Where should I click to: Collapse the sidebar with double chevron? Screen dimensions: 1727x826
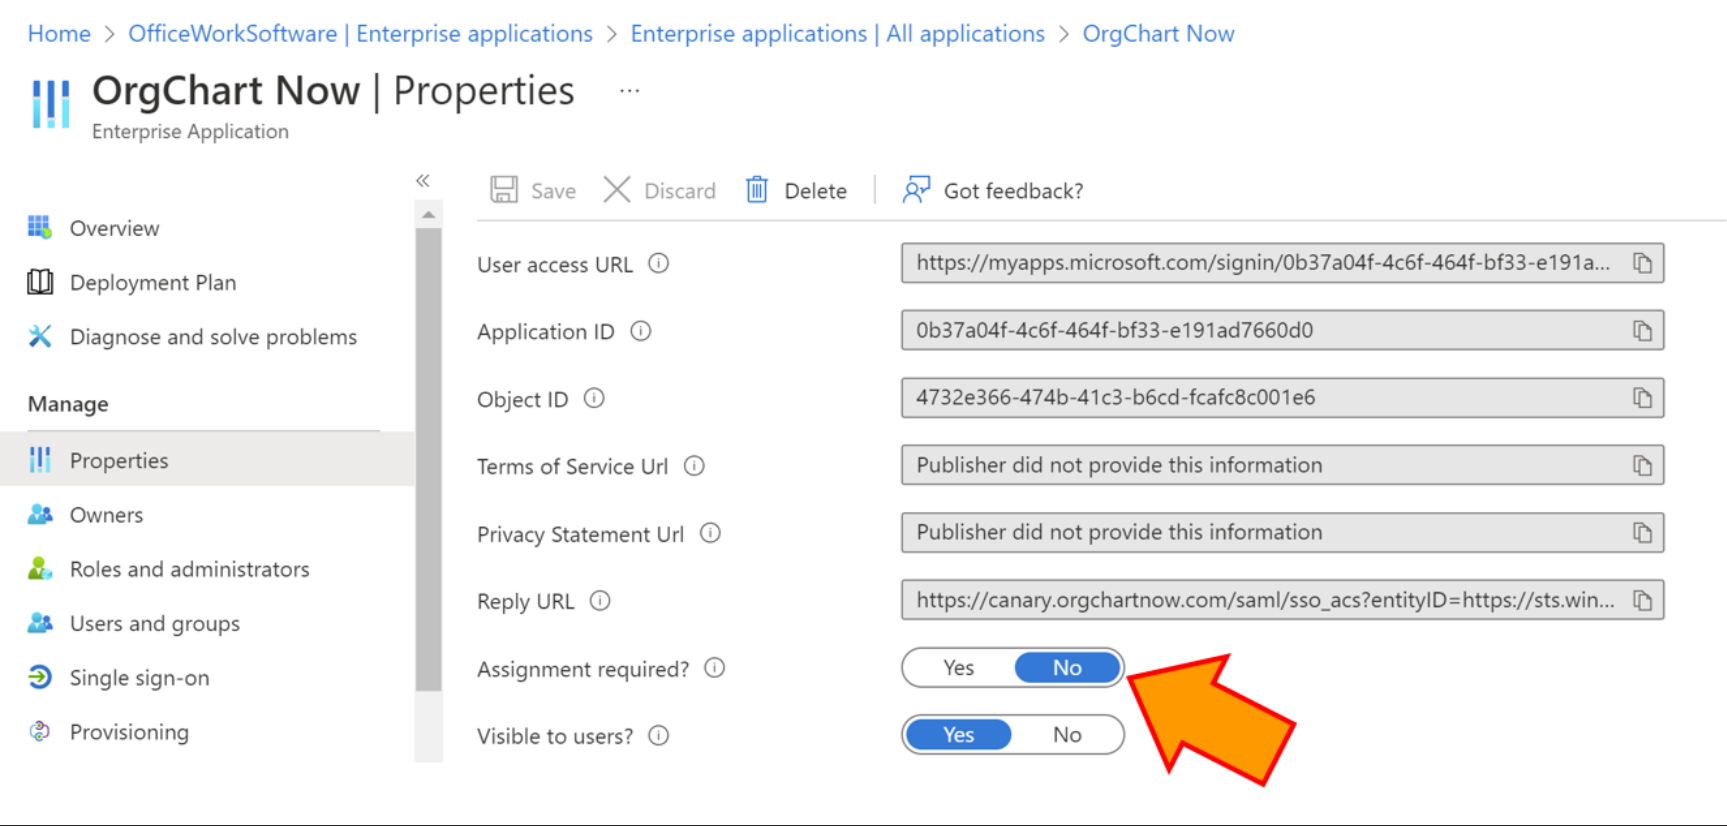coord(423,181)
